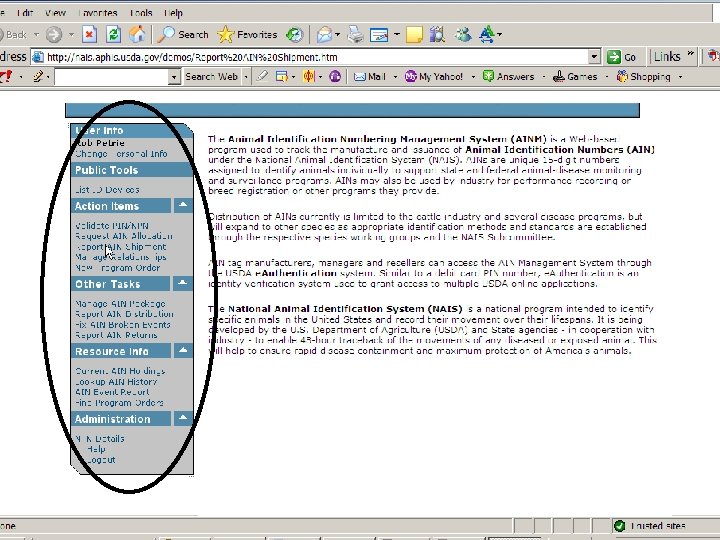Open Shopping toolbar button
Screen dimensions: 720x540
click(x=644, y=77)
